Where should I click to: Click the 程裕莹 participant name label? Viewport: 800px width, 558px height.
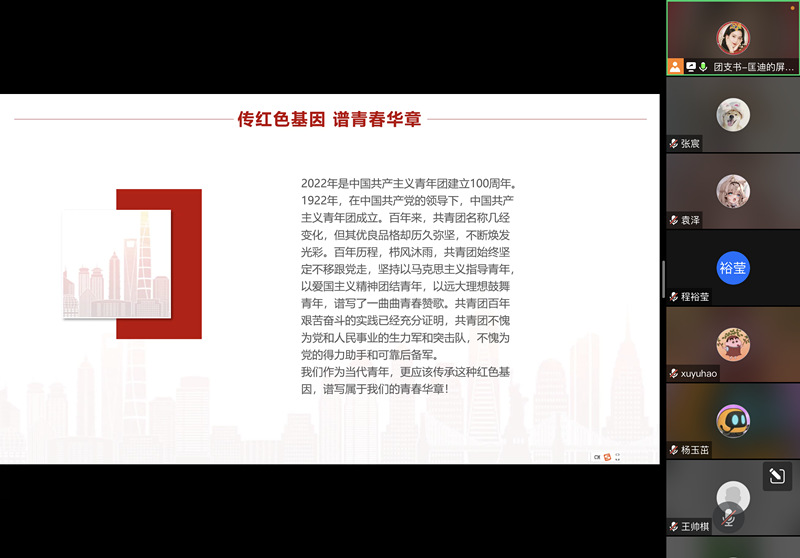coord(695,297)
